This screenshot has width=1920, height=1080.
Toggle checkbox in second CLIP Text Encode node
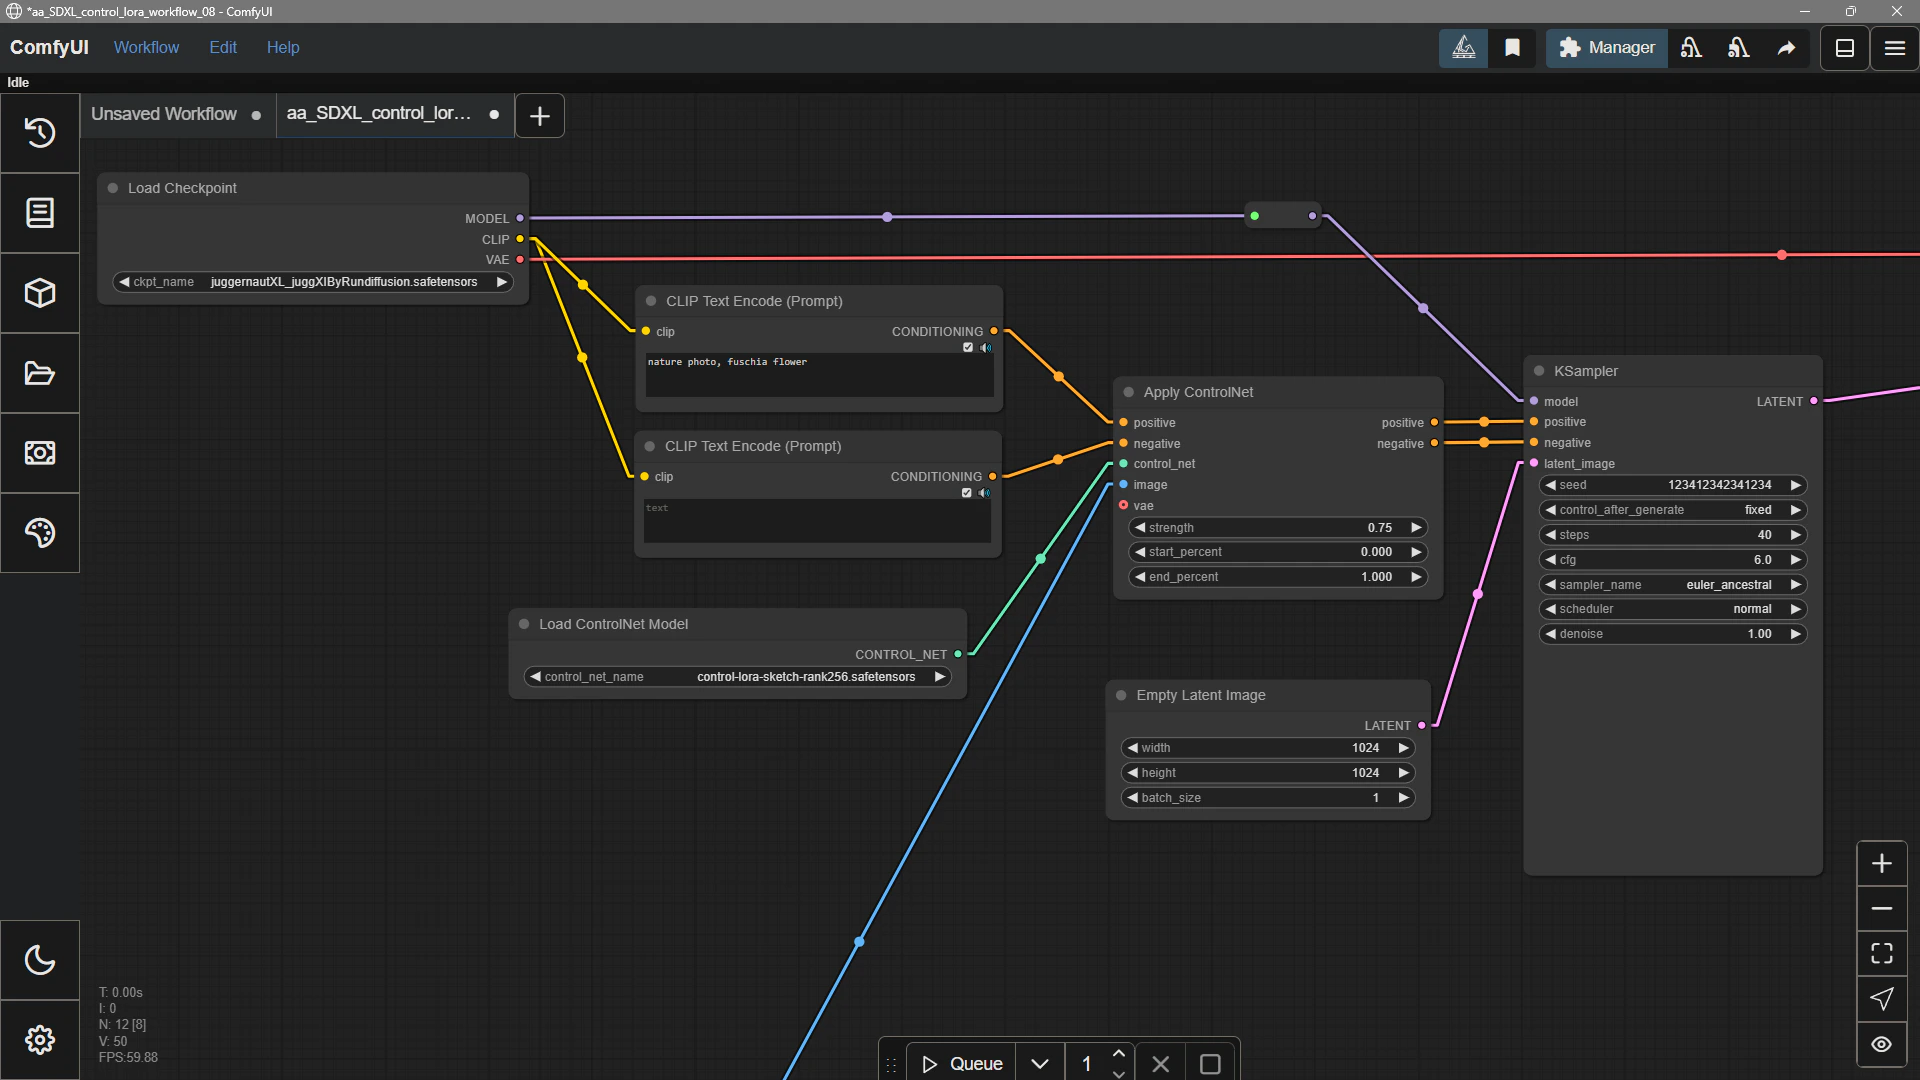967,493
